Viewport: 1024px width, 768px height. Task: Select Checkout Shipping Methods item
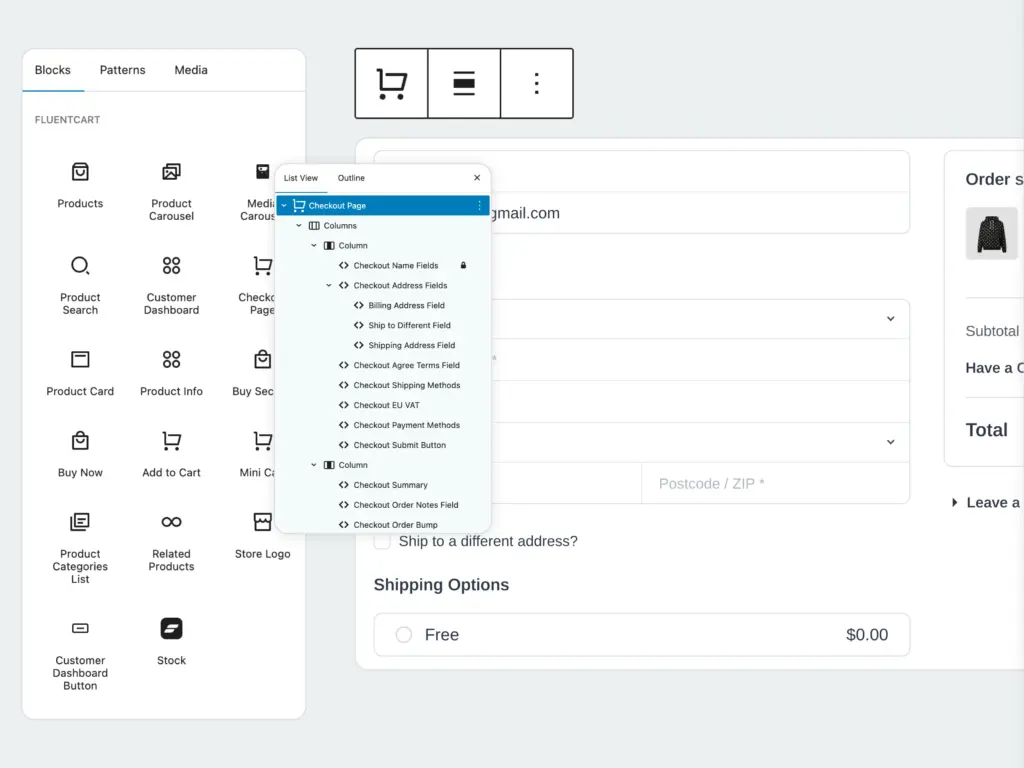(x=383, y=385)
